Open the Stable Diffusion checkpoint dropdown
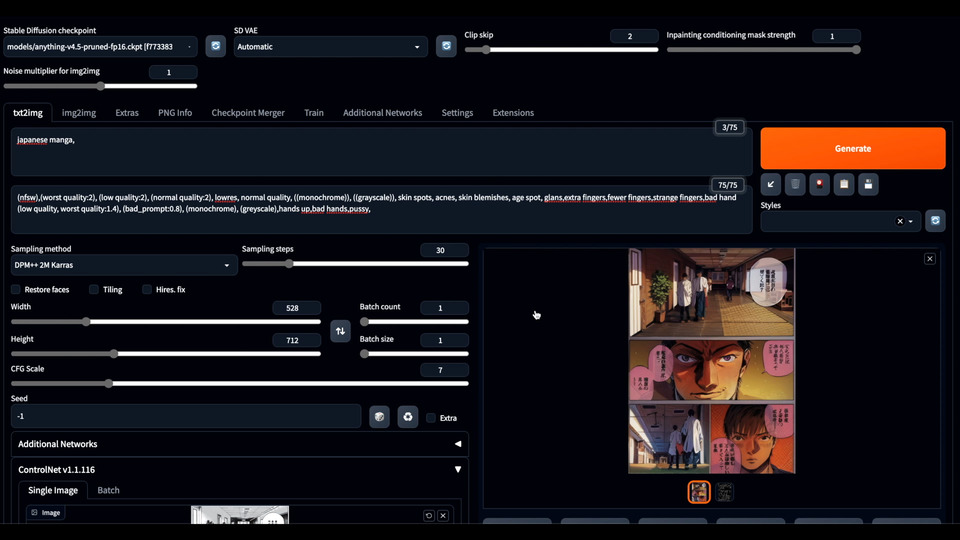This screenshot has width=960, height=540. [100, 47]
